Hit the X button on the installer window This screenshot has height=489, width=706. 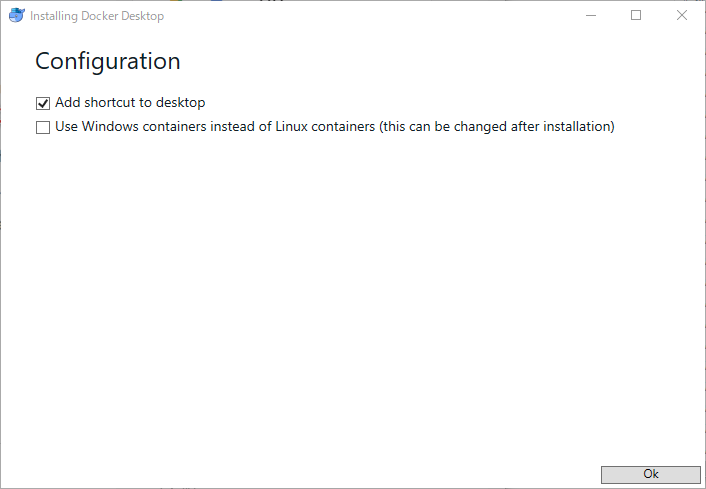coord(682,16)
